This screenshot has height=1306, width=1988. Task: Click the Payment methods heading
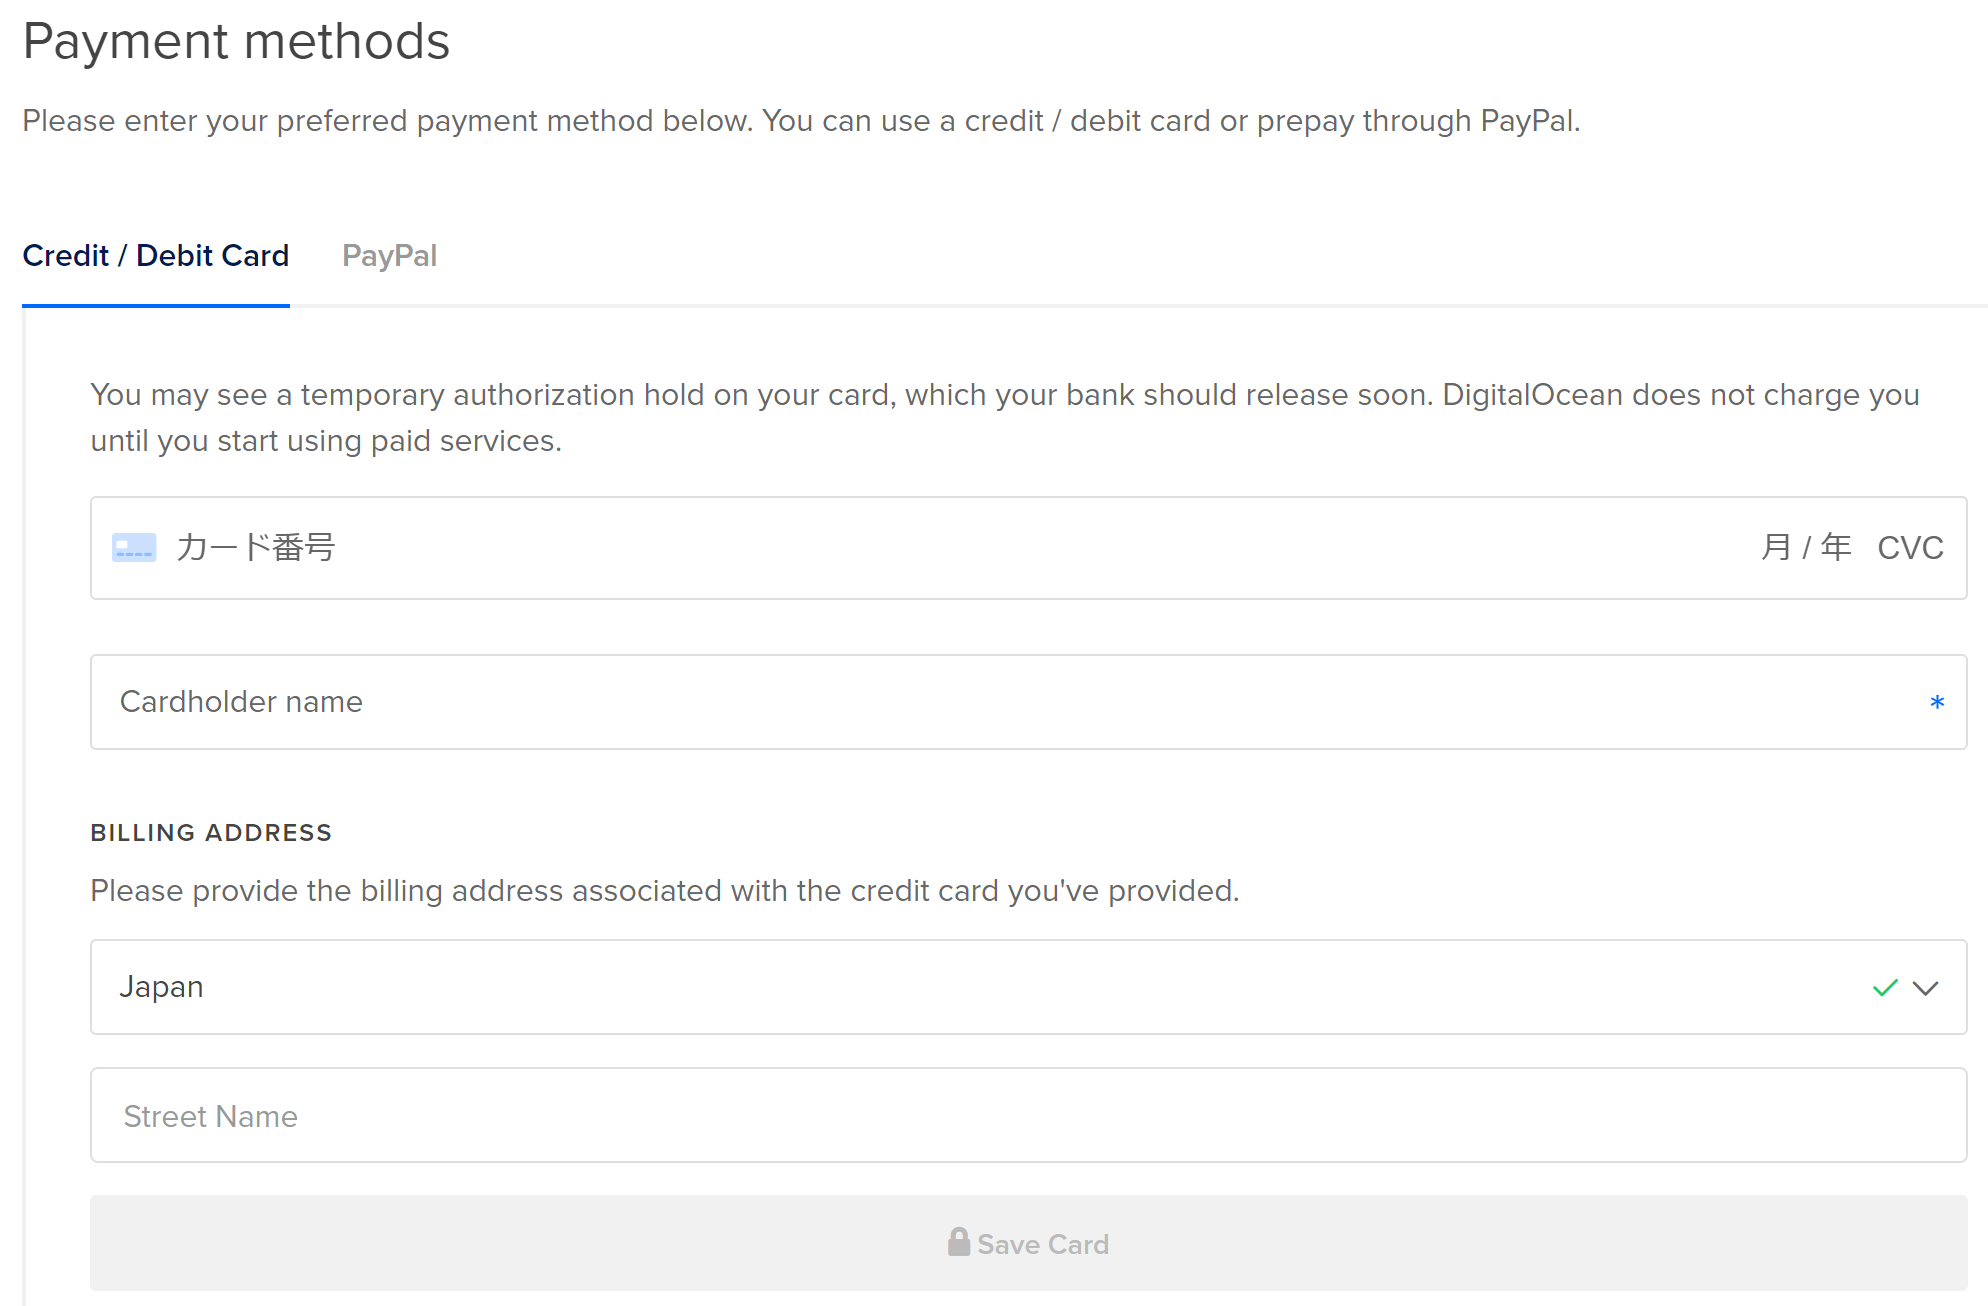pos(236,42)
